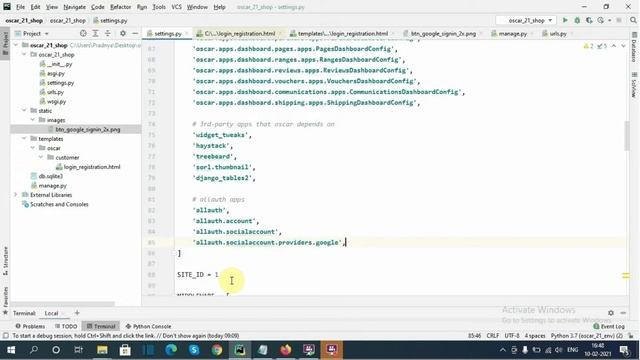640x360 pixels.
Task: Collapse the images folder
Action: (33, 120)
